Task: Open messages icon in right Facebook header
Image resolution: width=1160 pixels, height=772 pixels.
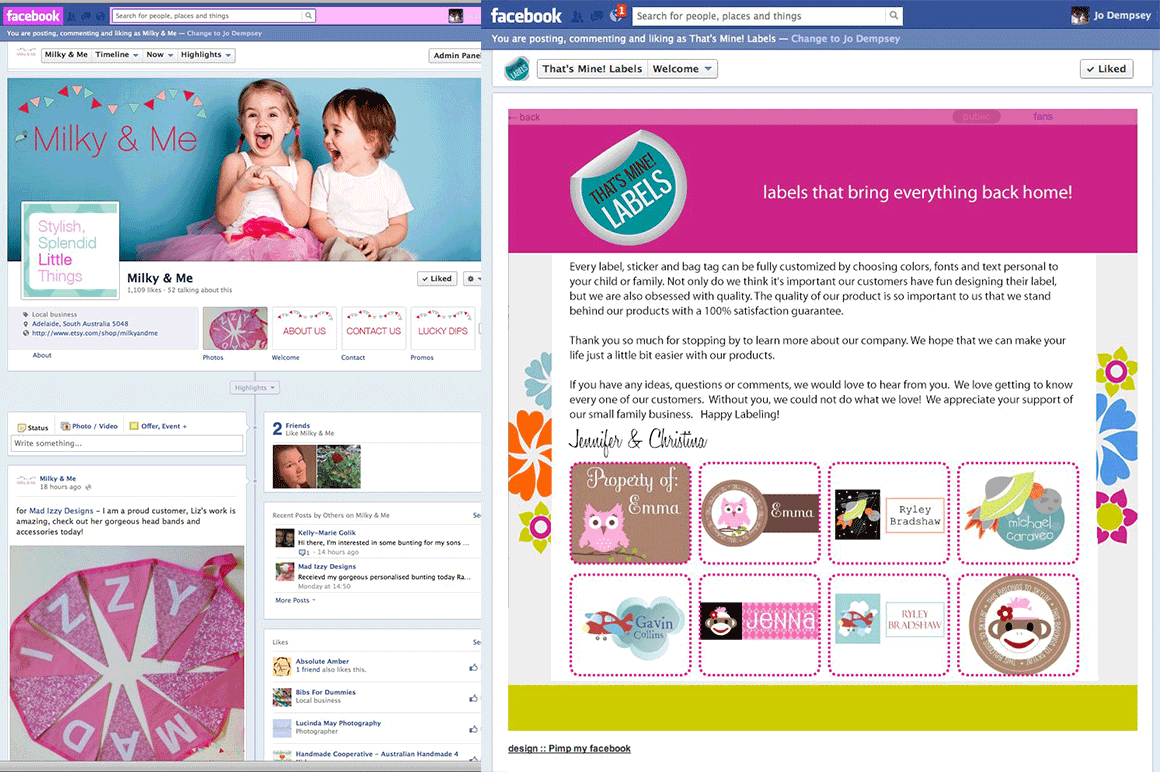Action: pos(597,16)
